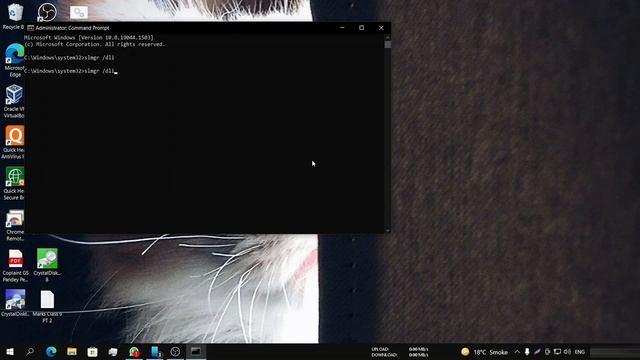Open the volume speaker tray icon

pyautogui.click(x=567, y=352)
